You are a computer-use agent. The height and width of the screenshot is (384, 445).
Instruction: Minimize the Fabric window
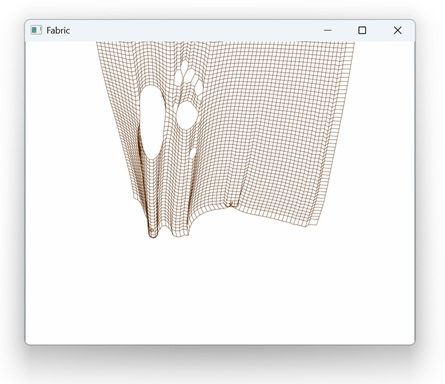(x=328, y=30)
